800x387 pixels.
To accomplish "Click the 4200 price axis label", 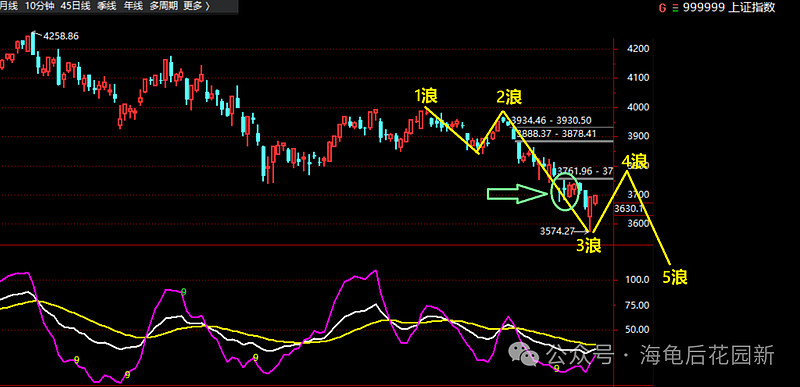I will 638,49.
